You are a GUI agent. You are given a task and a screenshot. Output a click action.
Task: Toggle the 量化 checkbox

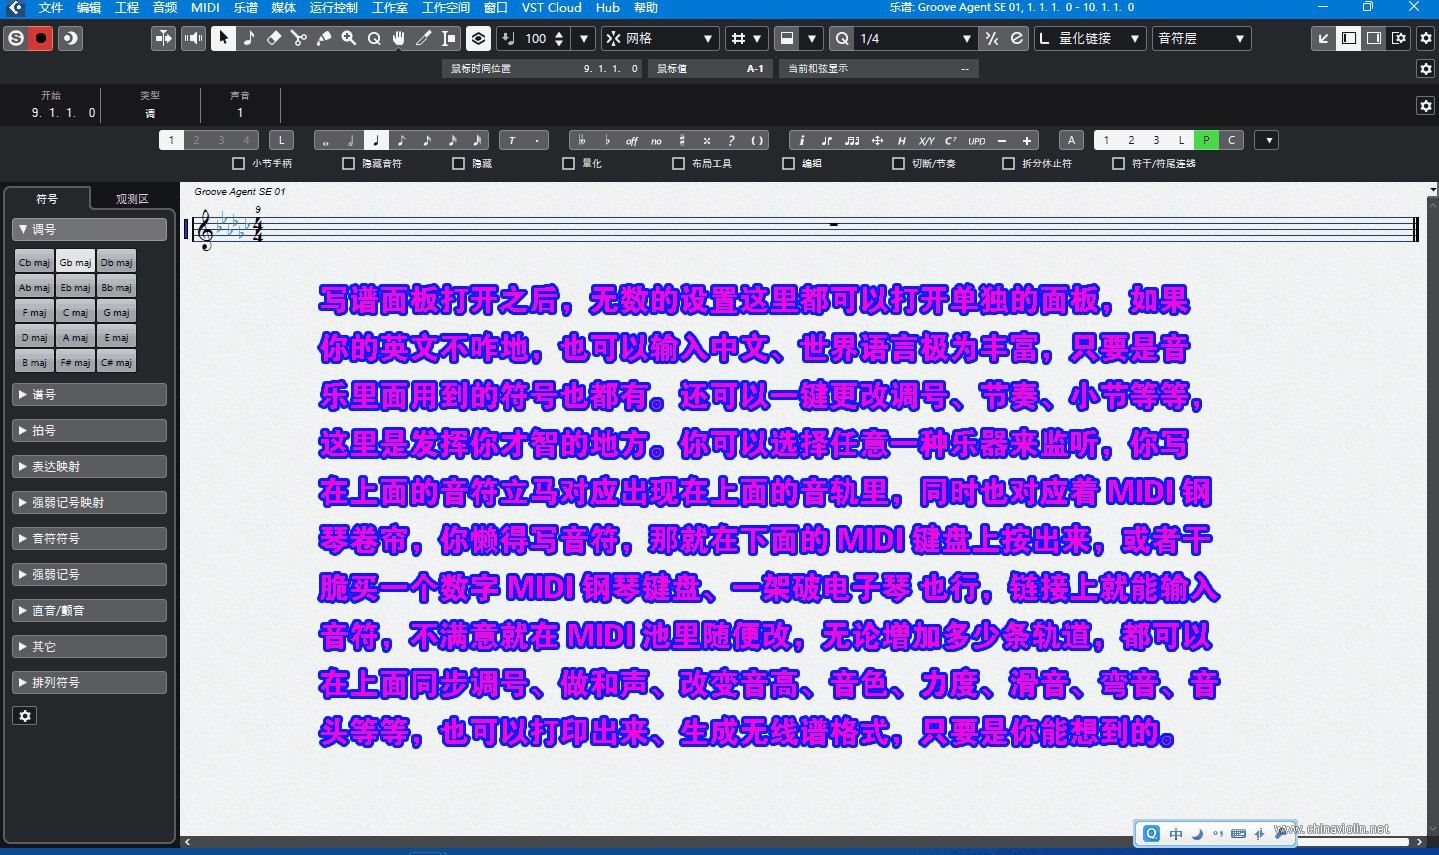pyautogui.click(x=568, y=163)
